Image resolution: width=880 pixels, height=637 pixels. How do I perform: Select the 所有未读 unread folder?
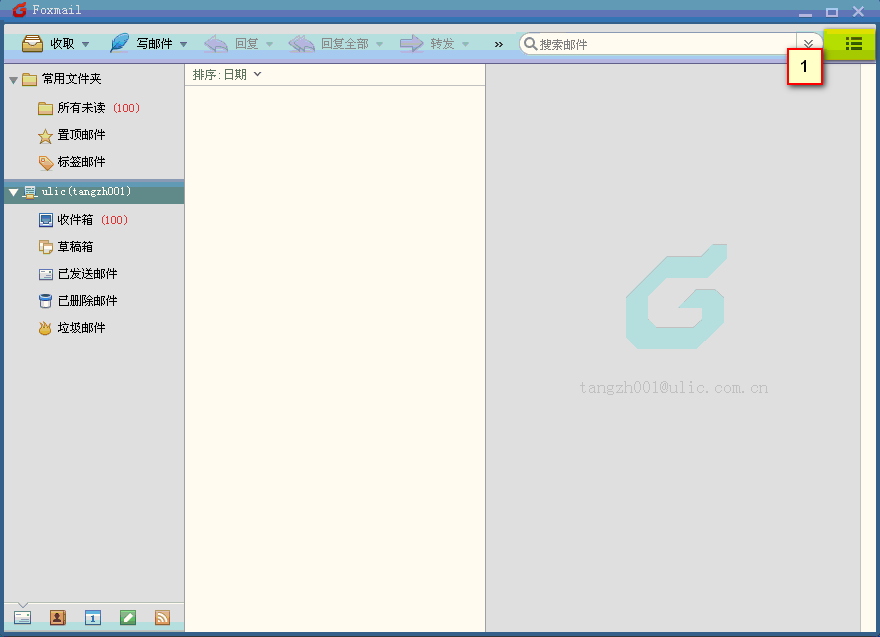tap(80, 108)
